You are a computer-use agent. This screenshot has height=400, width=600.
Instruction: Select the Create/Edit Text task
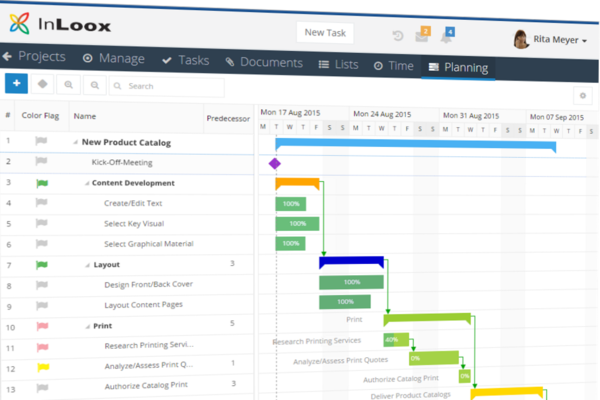pos(133,203)
